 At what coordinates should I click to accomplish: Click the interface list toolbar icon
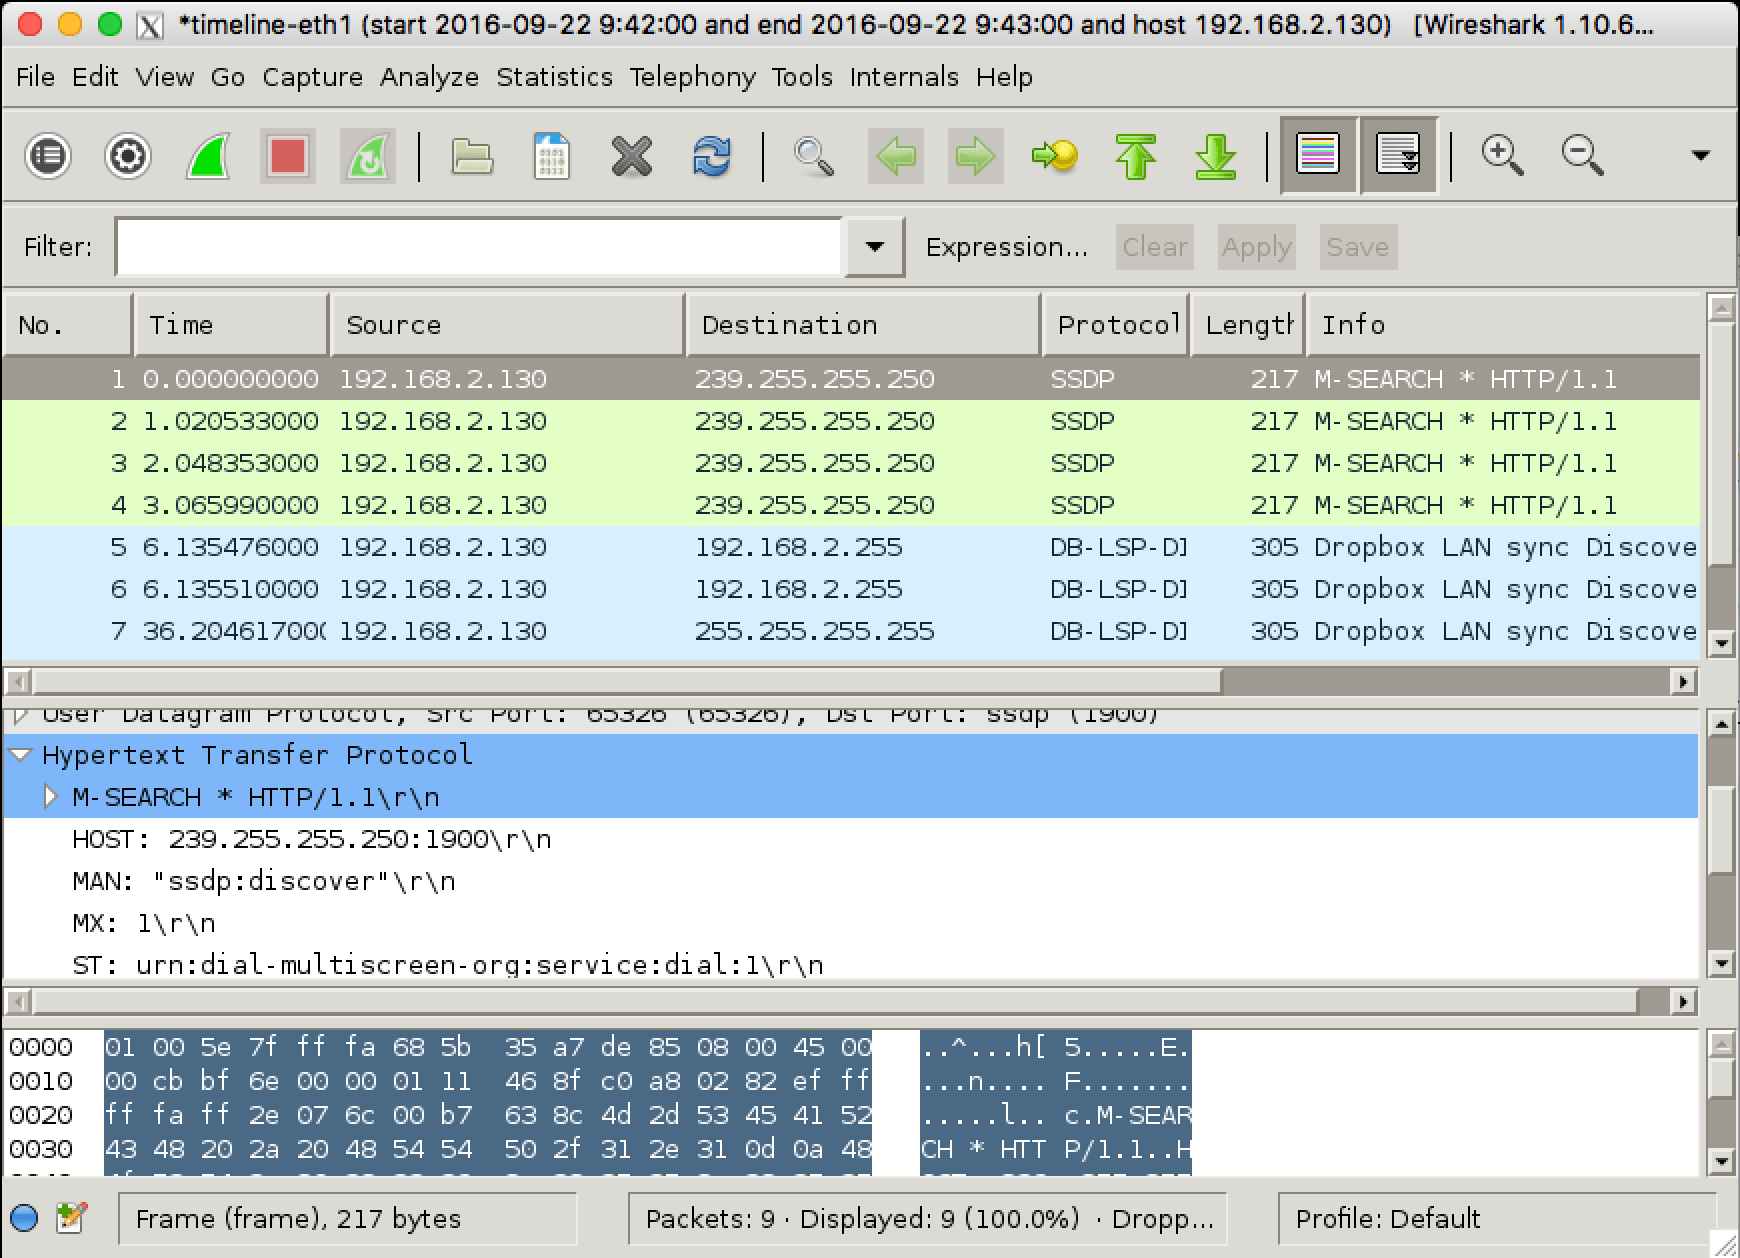[x=48, y=156]
